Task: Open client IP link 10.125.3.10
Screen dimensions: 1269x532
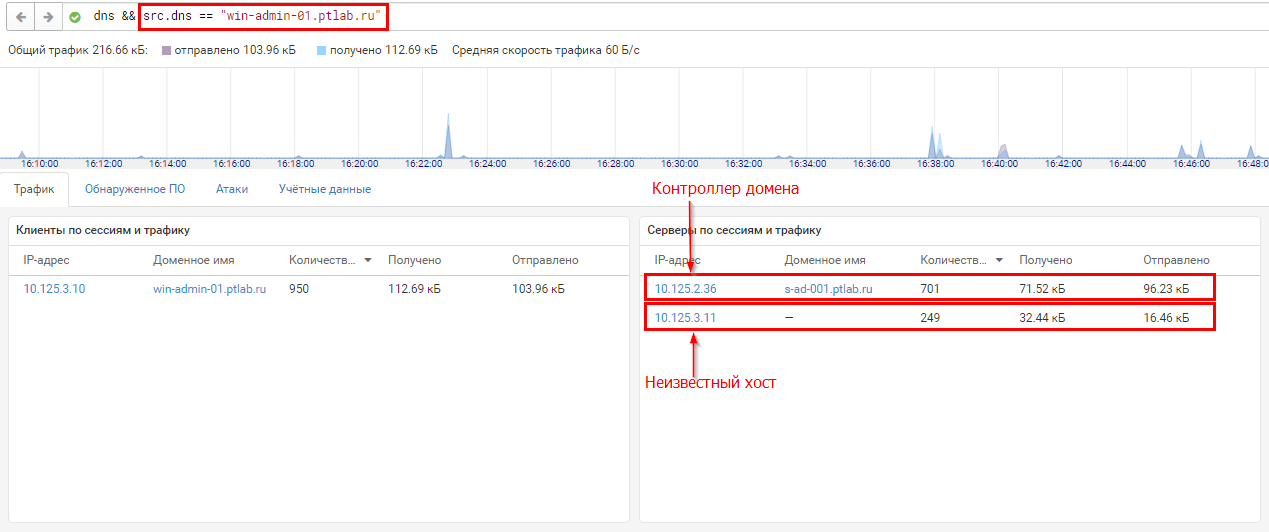Action: 54,289
